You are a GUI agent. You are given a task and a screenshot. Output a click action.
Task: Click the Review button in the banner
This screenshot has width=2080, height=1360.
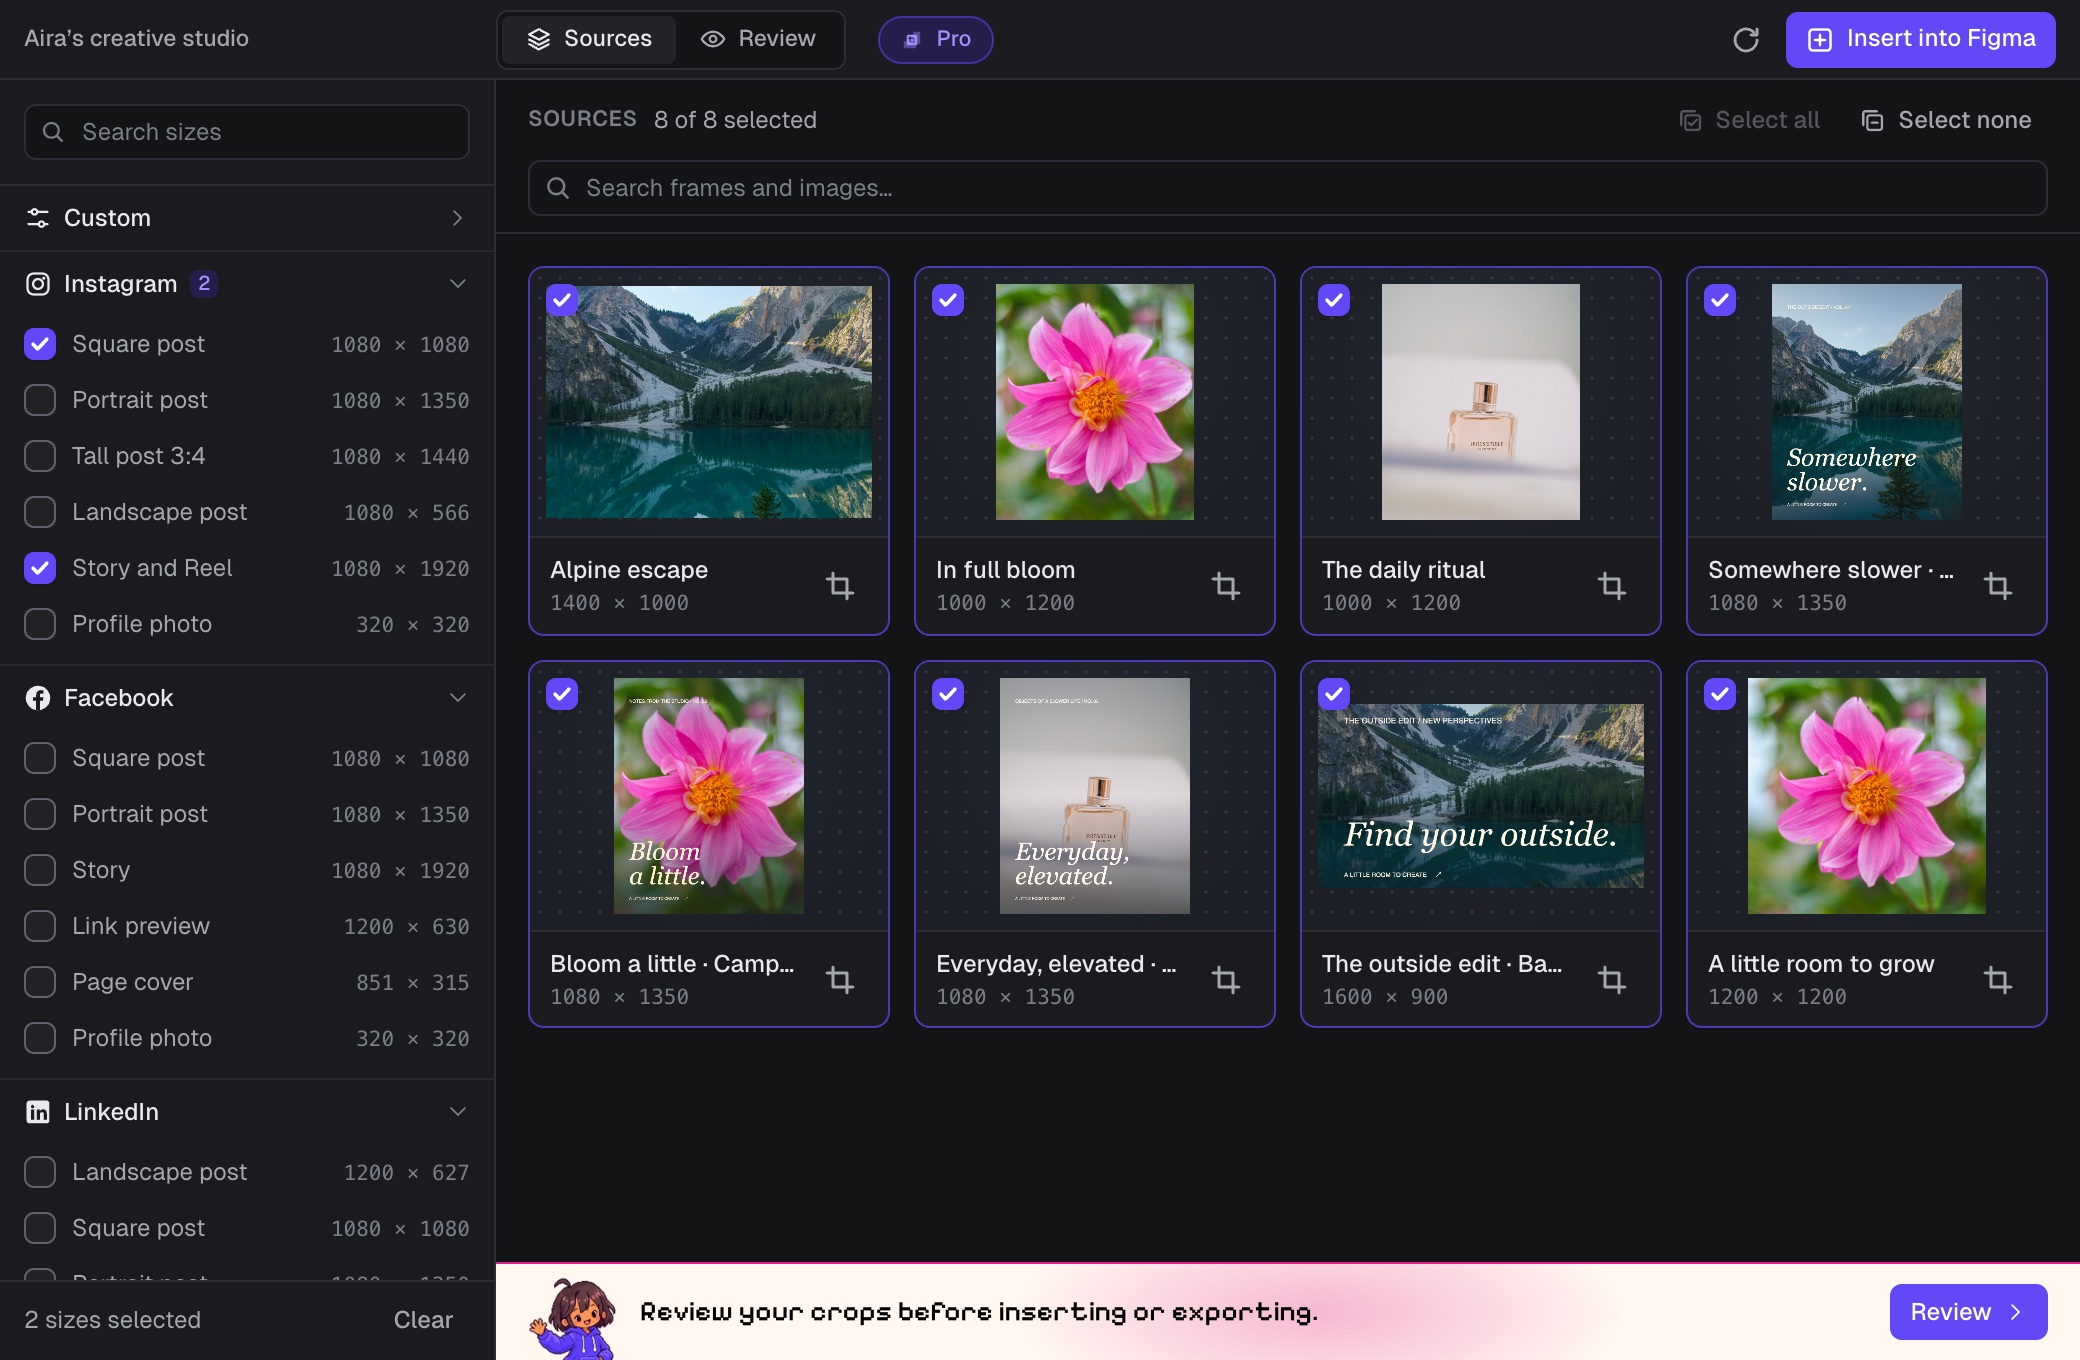pos(1968,1312)
